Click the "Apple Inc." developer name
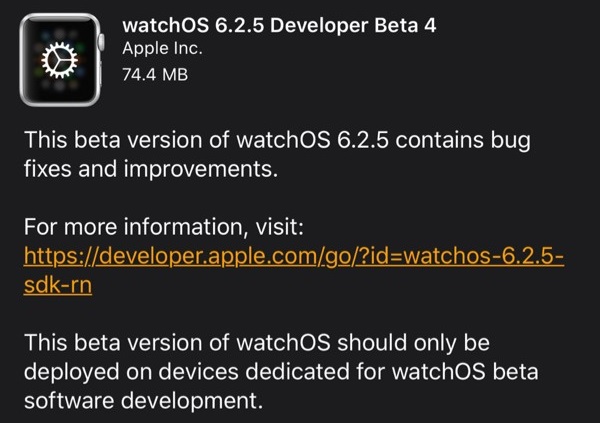This screenshot has width=600, height=423. (x=162, y=49)
